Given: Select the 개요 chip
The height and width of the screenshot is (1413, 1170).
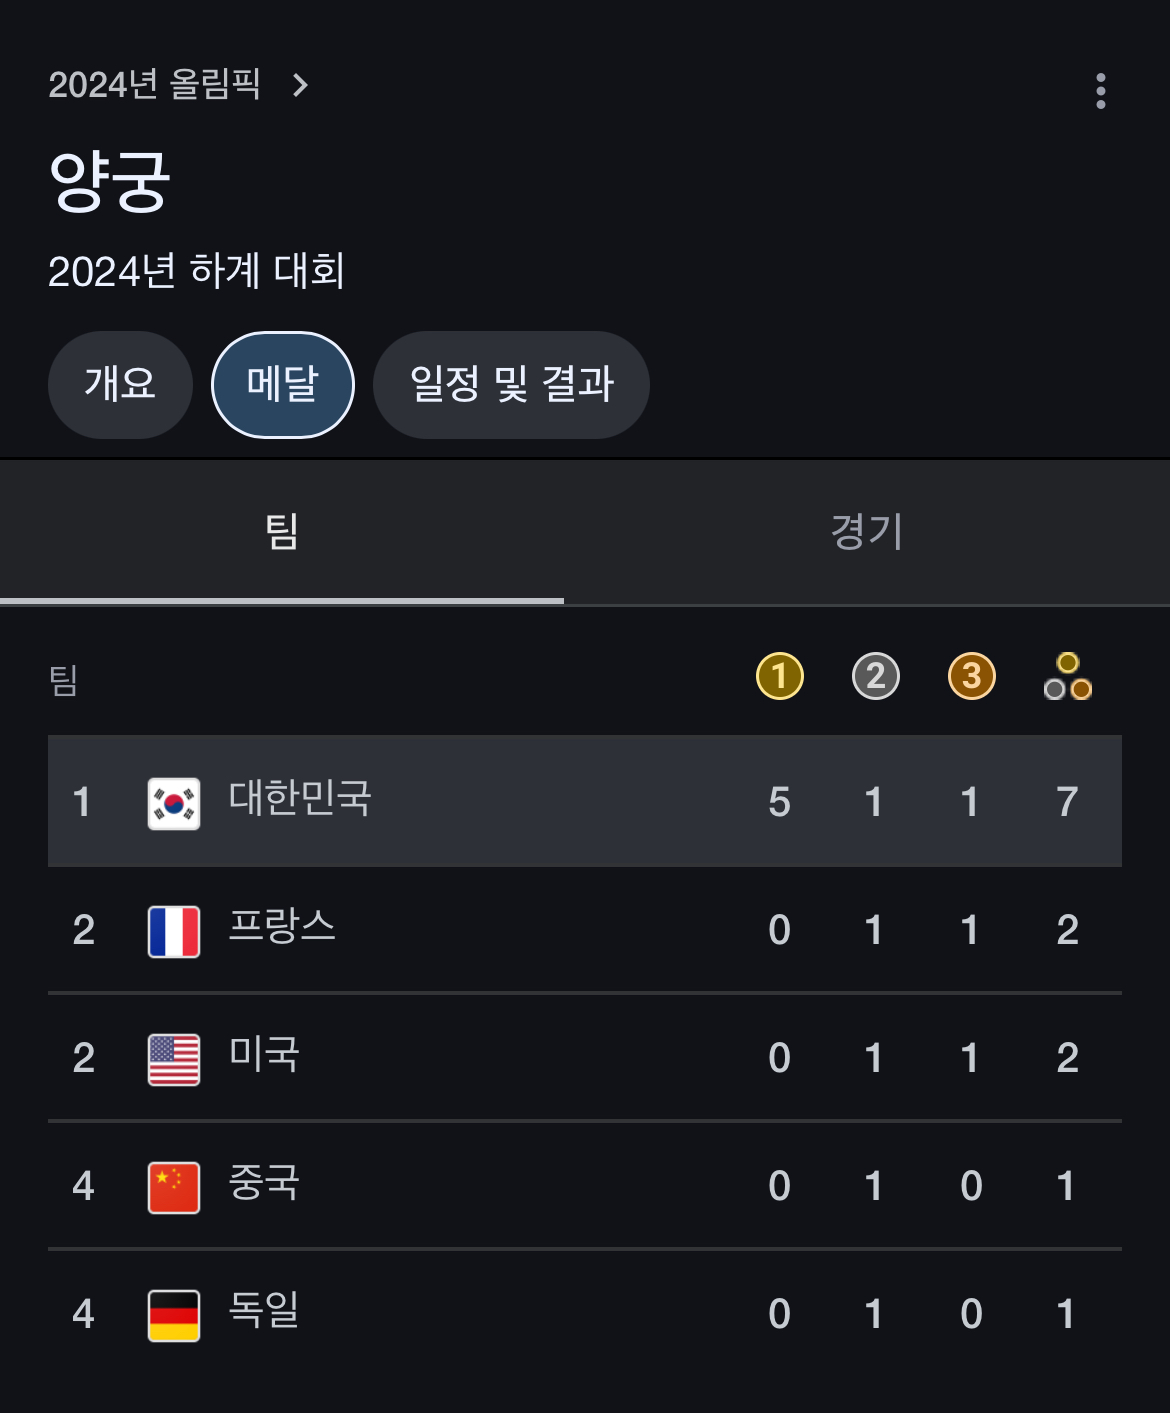Looking at the screenshot, I should 120,384.
